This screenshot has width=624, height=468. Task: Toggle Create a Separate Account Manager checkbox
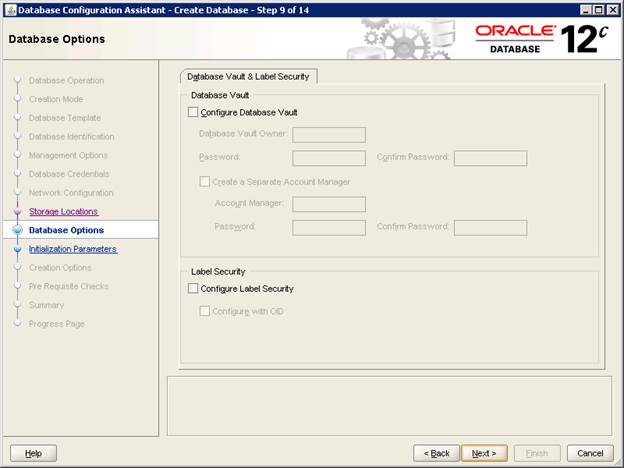(x=206, y=182)
